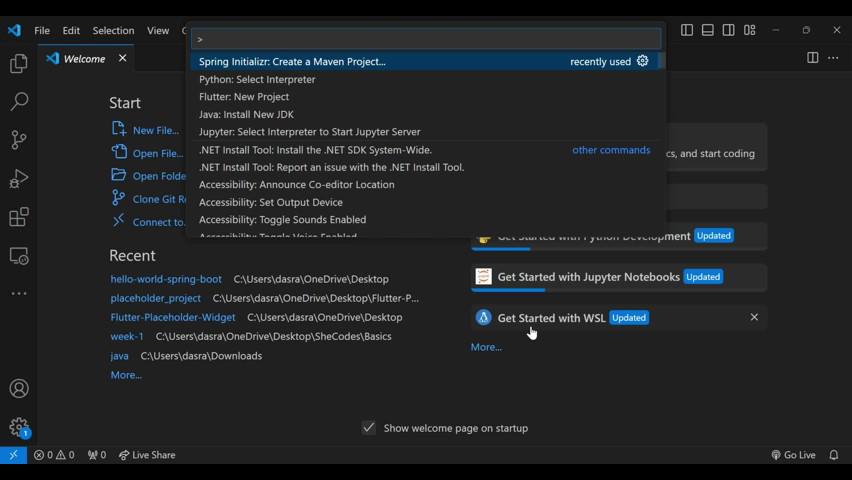Open the View menu
Screen dimensions: 852x480
tap(158, 31)
